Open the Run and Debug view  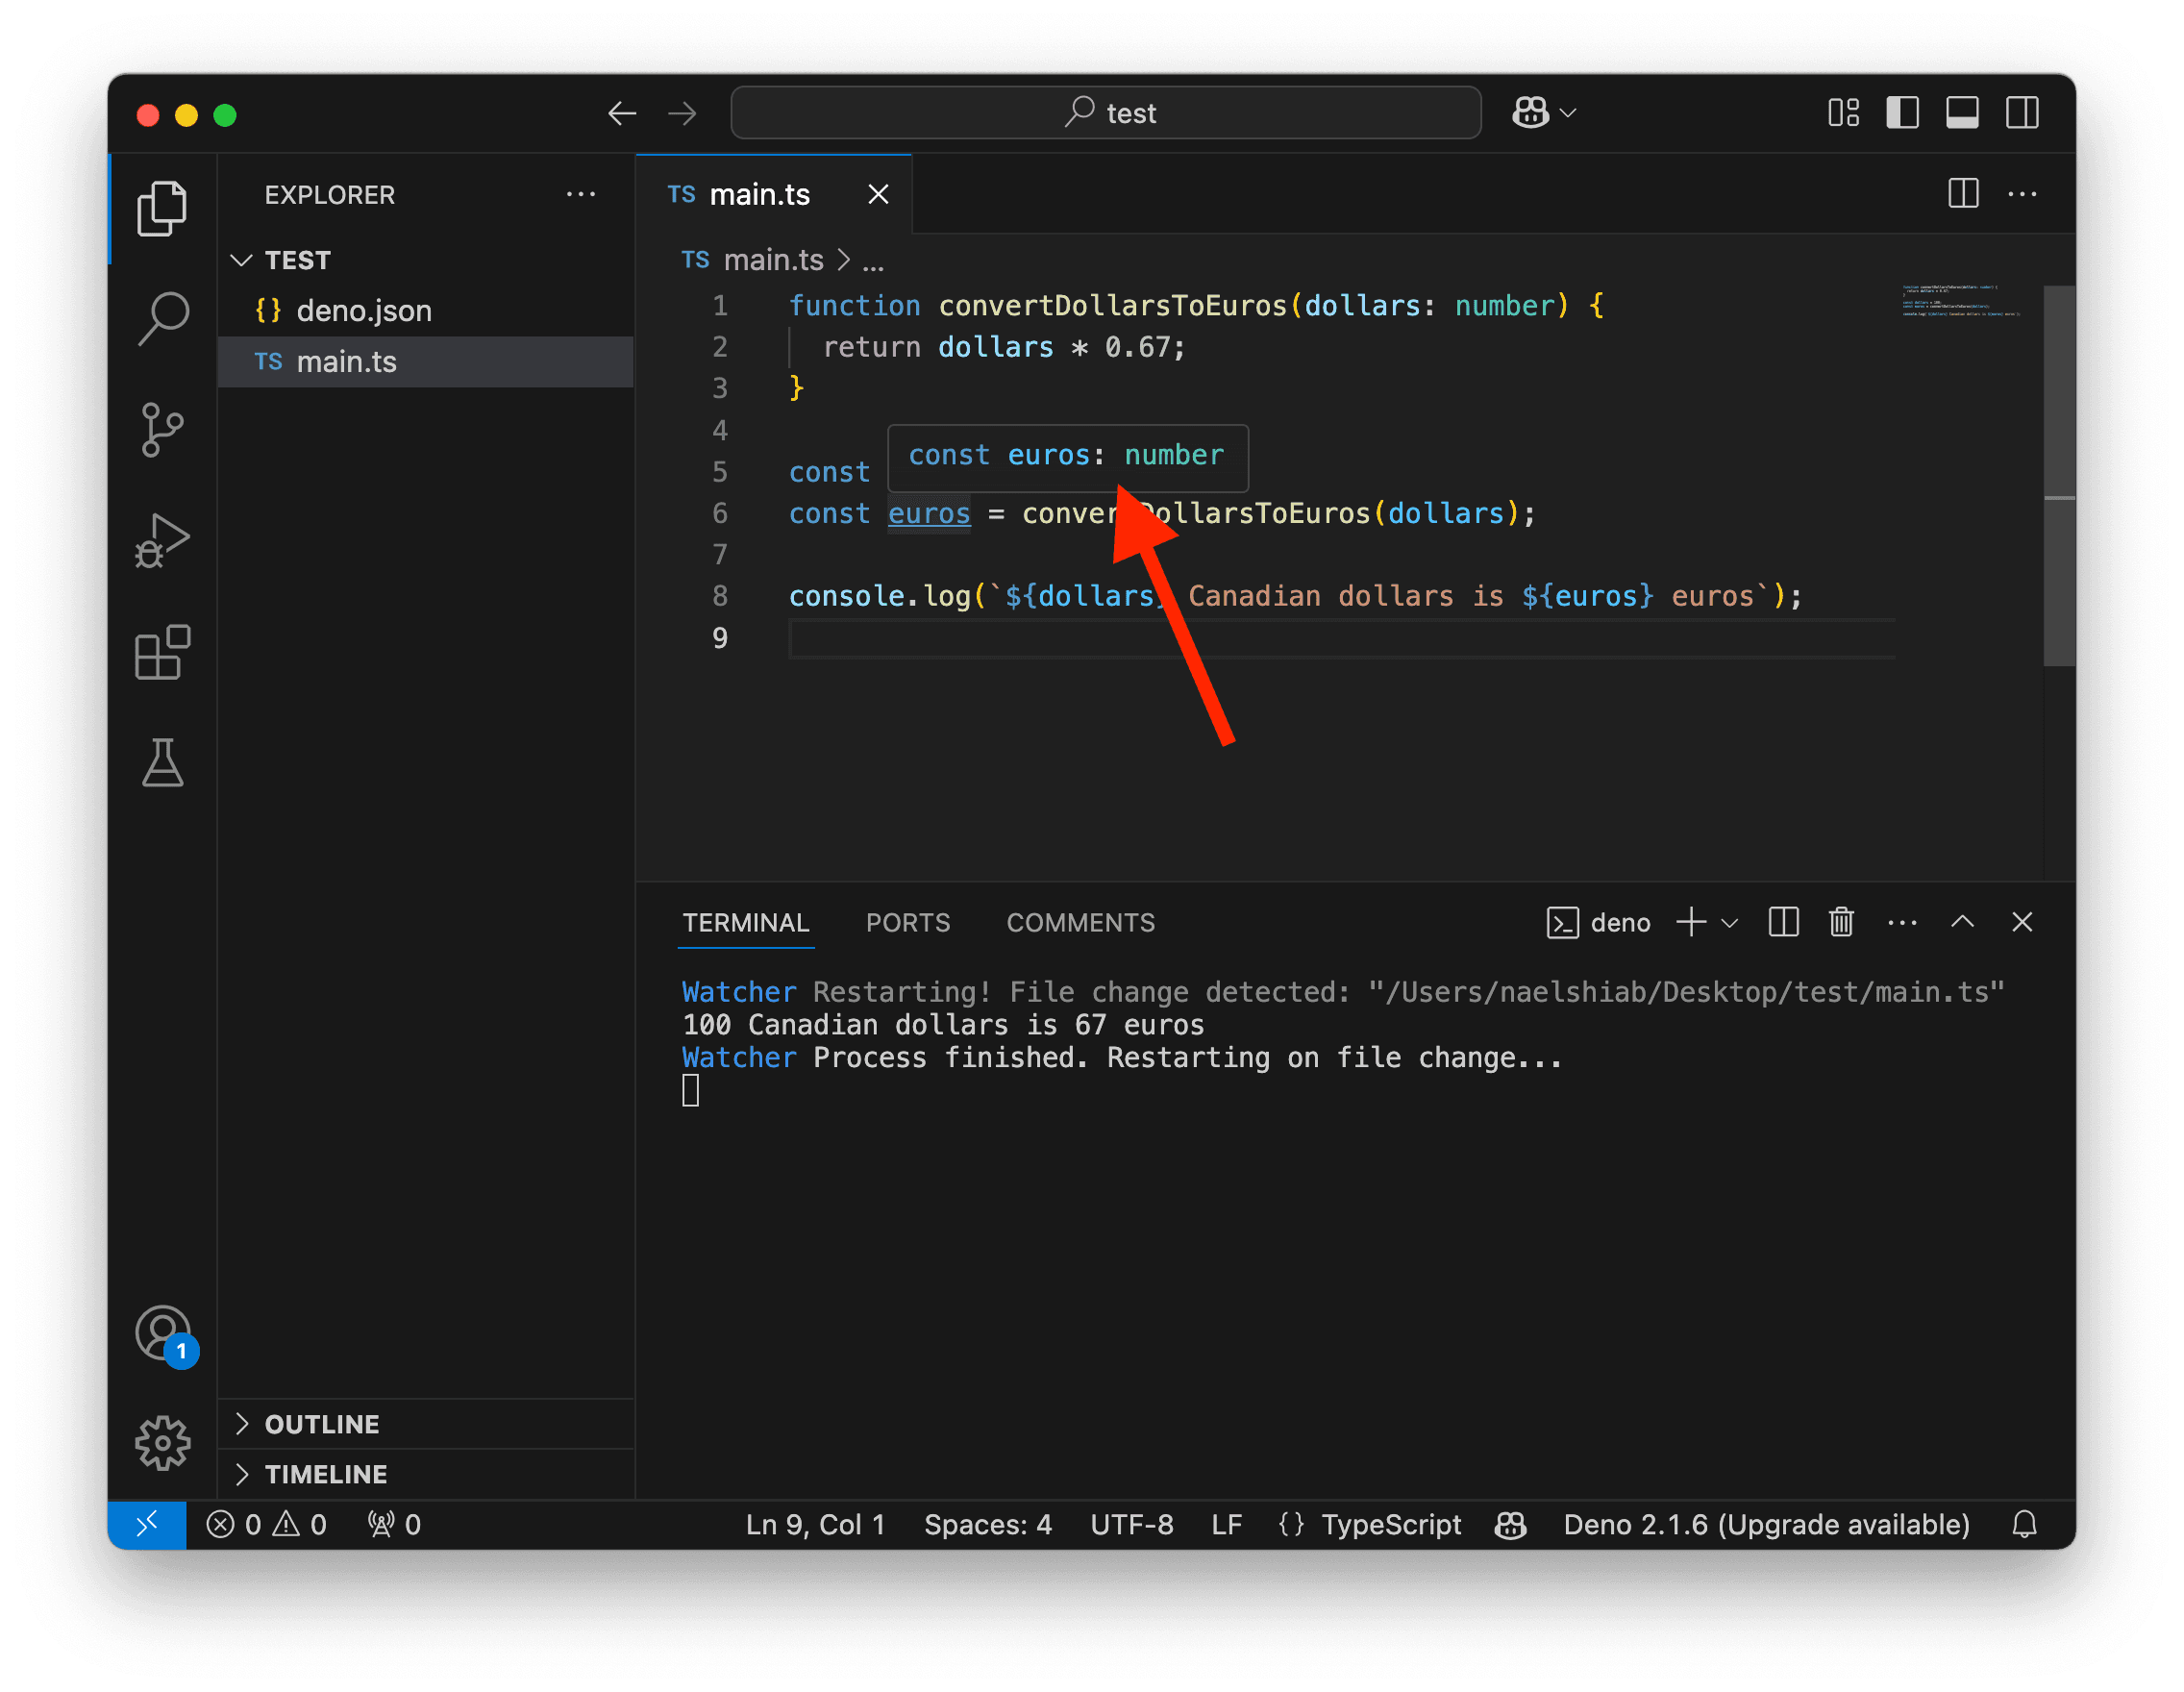[x=163, y=540]
